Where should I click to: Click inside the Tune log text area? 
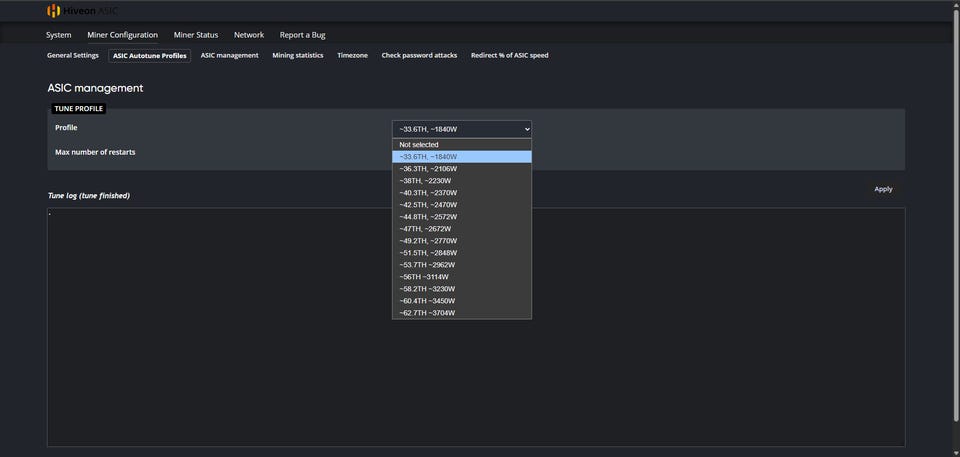point(476,327)
